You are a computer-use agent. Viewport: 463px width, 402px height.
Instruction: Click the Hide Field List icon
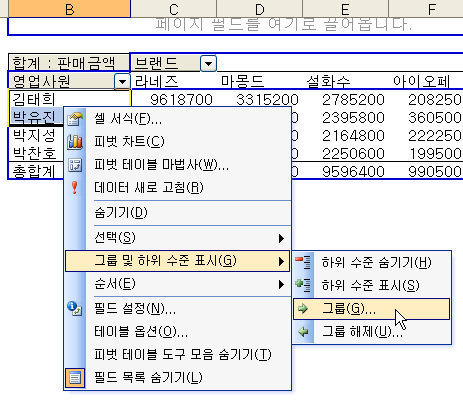(75, 378)
